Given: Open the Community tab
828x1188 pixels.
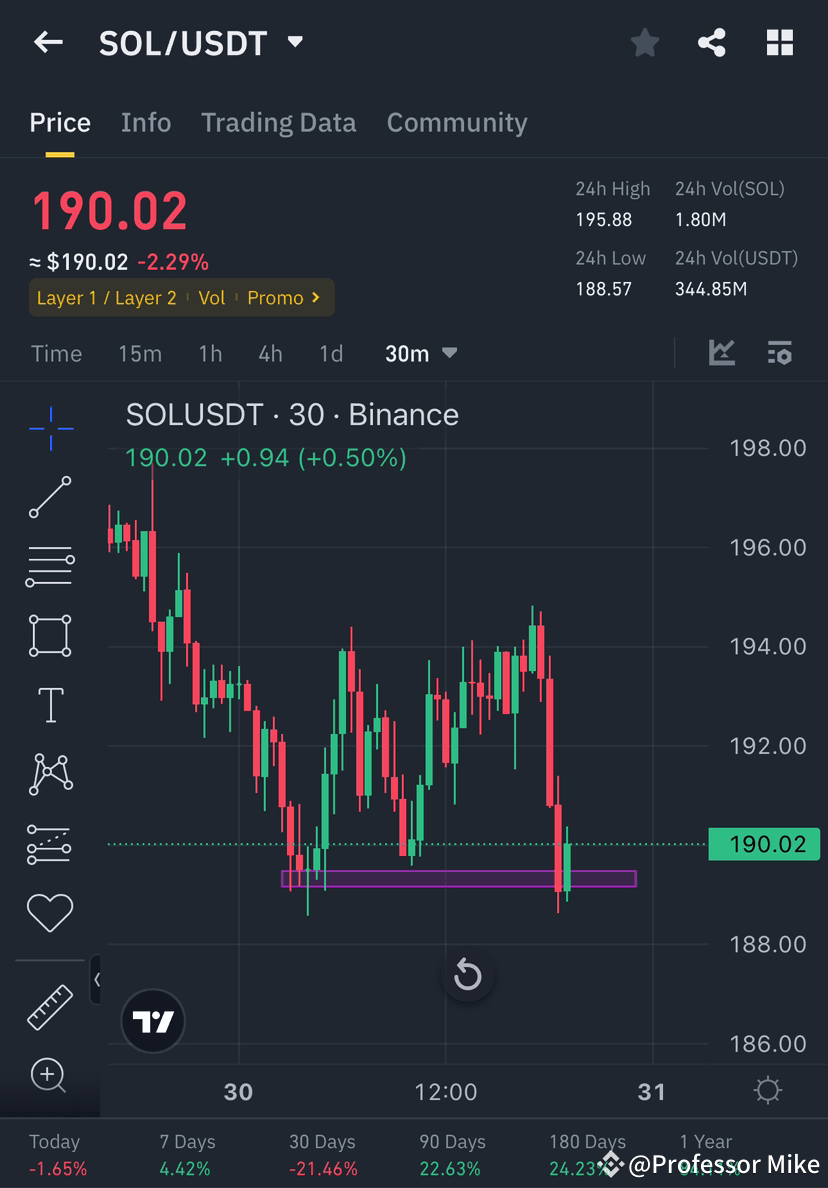Looking at the screenshot, I should tap(456, 122).
